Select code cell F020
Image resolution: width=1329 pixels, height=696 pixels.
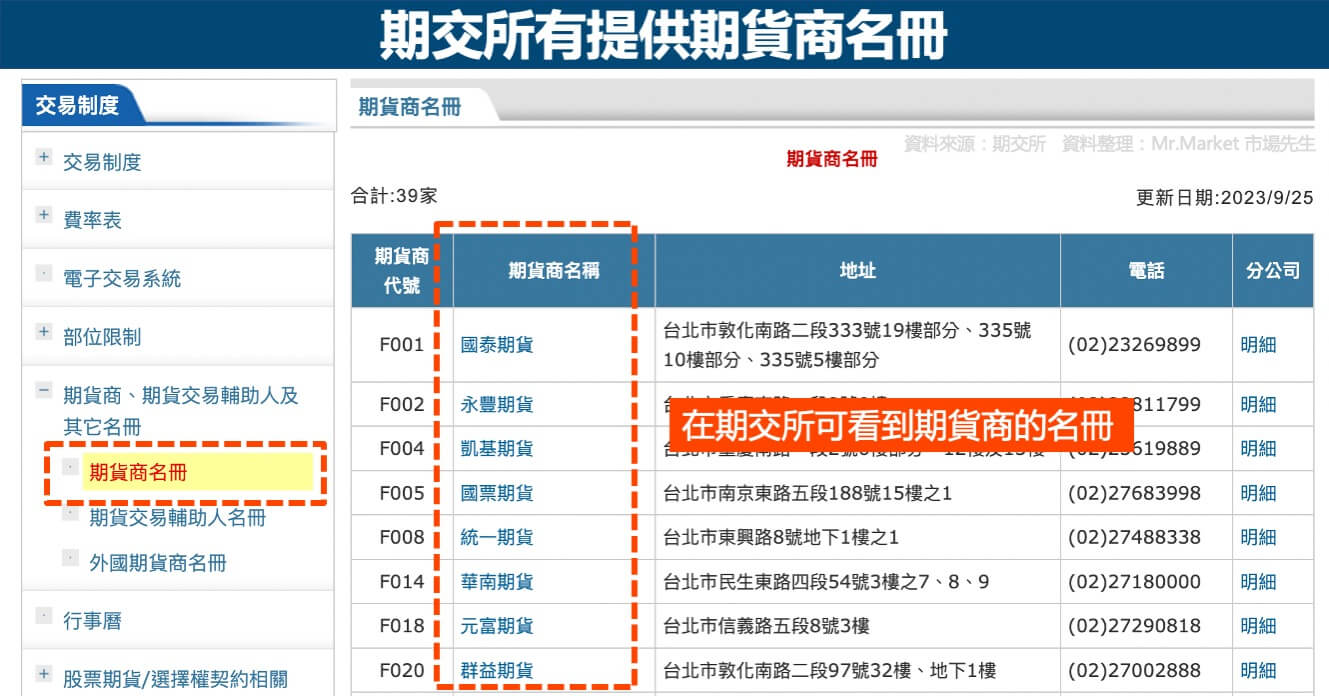(402, 670)
